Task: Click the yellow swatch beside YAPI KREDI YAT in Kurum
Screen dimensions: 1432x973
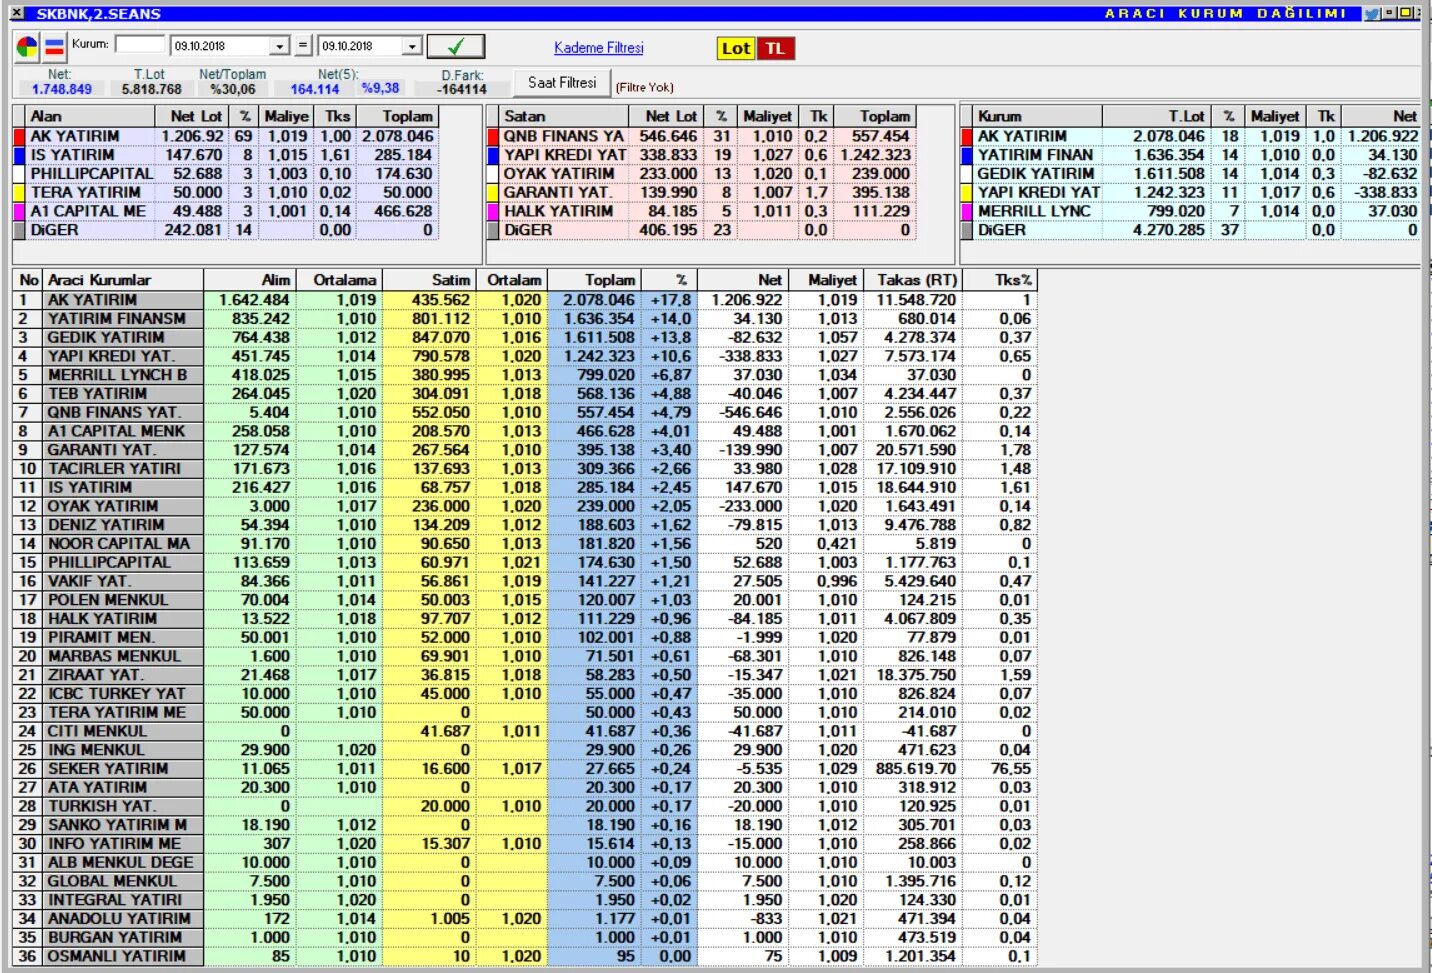Action: tap(967, 192)
